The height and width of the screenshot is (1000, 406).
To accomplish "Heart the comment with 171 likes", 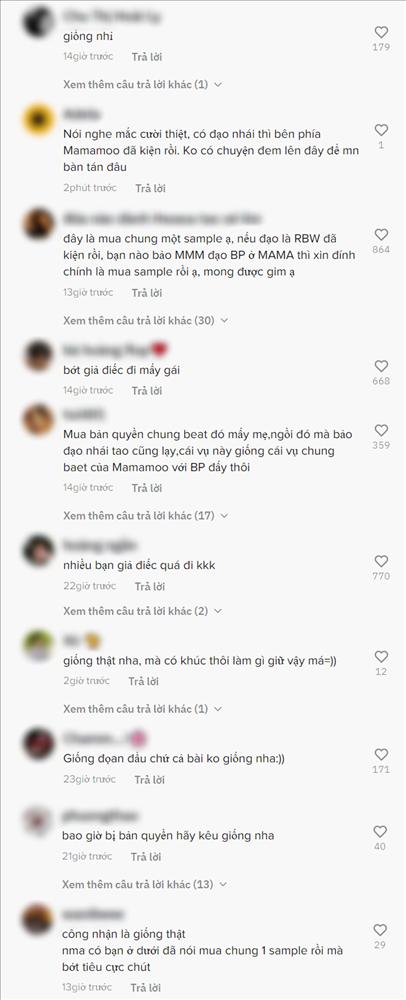I will coord(381,754).
